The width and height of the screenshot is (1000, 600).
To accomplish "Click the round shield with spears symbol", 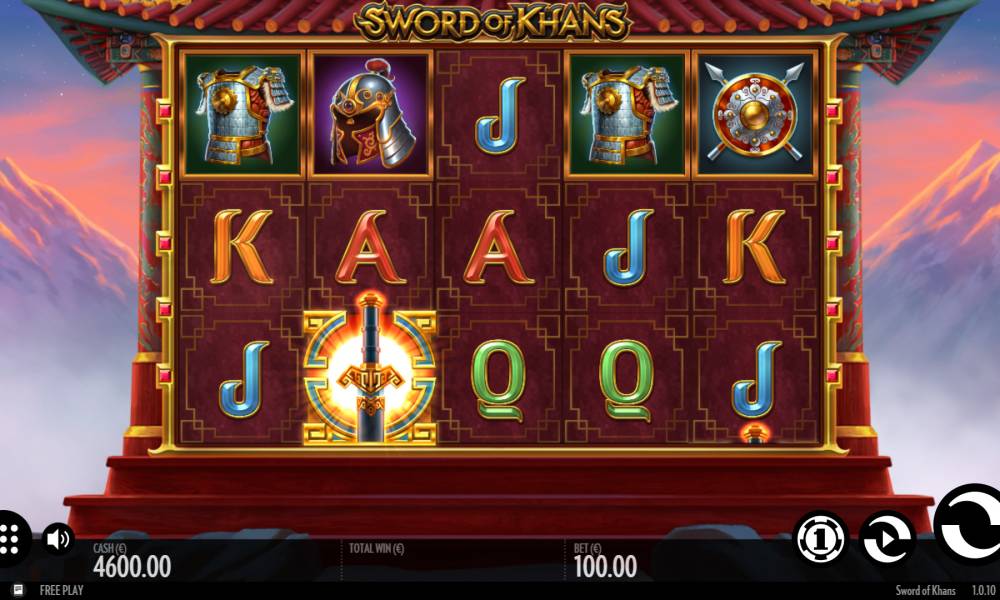I will point(754,113).
